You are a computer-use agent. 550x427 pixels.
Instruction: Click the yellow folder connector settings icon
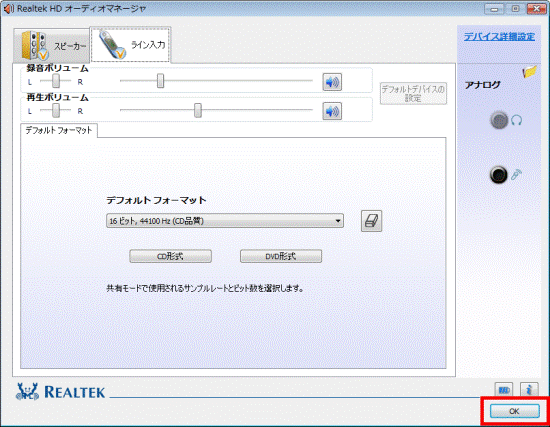click(529, 72)
